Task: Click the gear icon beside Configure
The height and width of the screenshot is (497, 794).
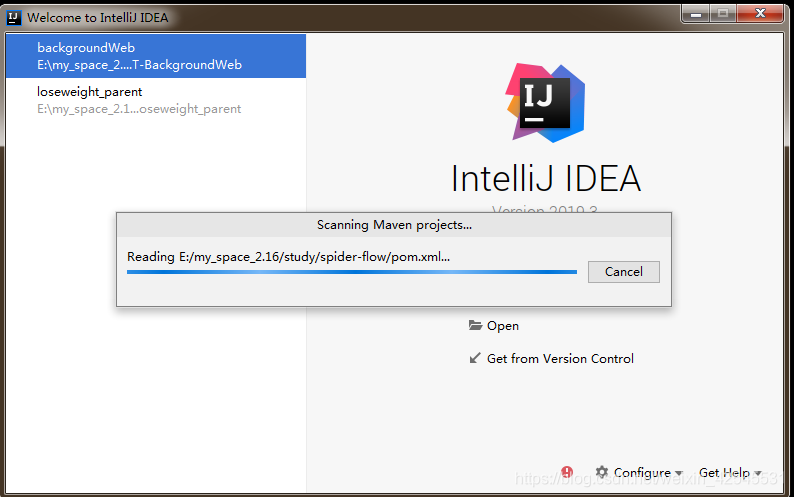Action: (x=602, y=472)
